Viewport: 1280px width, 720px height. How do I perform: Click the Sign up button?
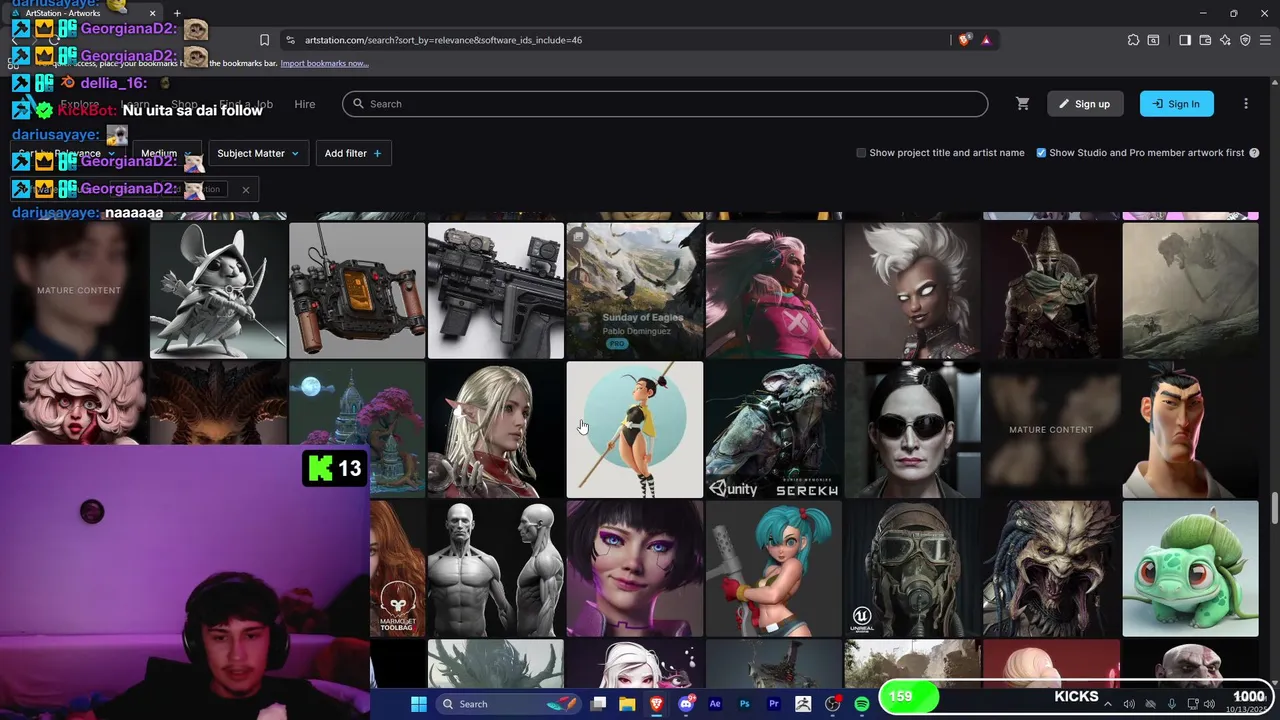click(x=1085, y=104)
